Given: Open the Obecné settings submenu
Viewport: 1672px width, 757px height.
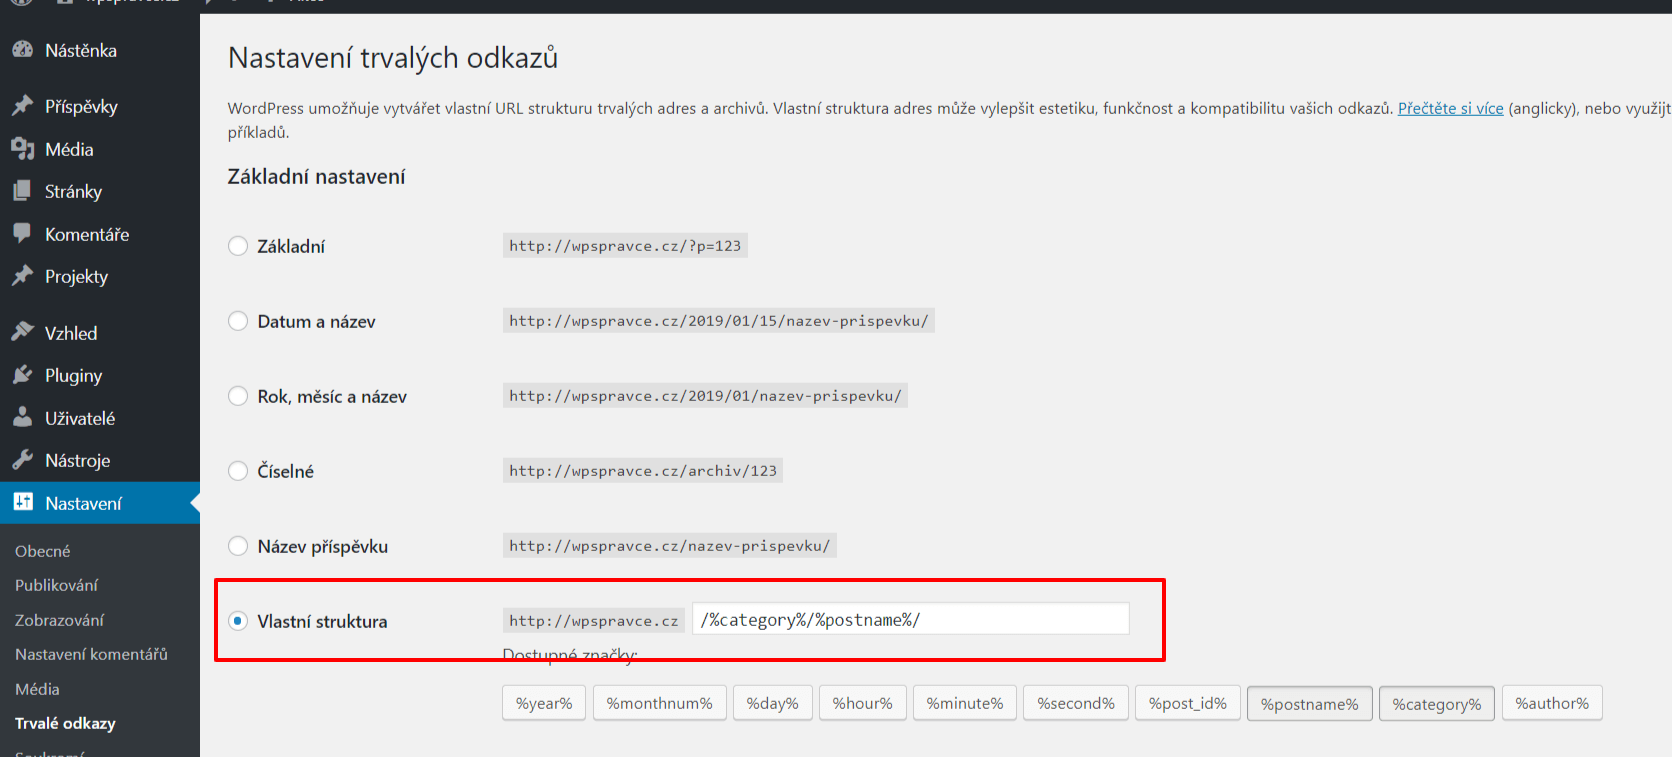Looking at the screenshot, I should (x=43, y=551).
